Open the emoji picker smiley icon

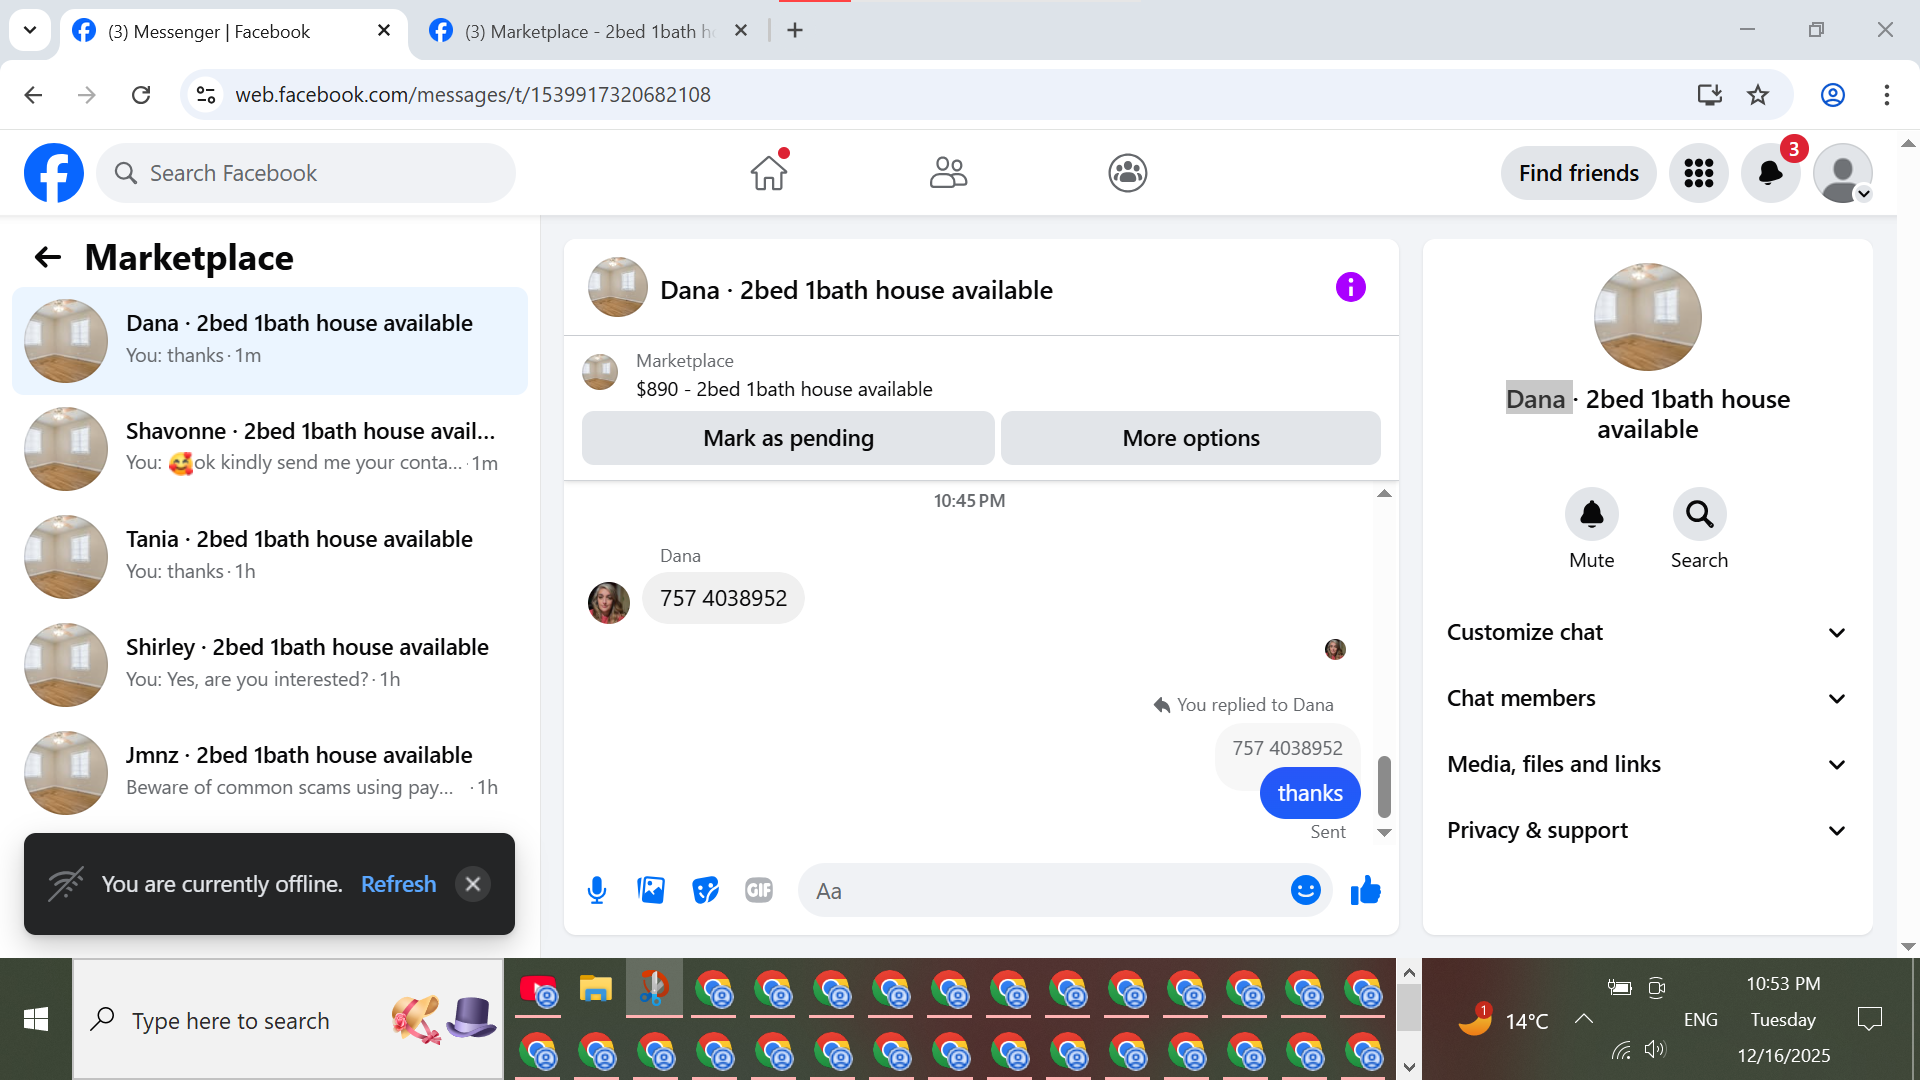(1305, 890)
